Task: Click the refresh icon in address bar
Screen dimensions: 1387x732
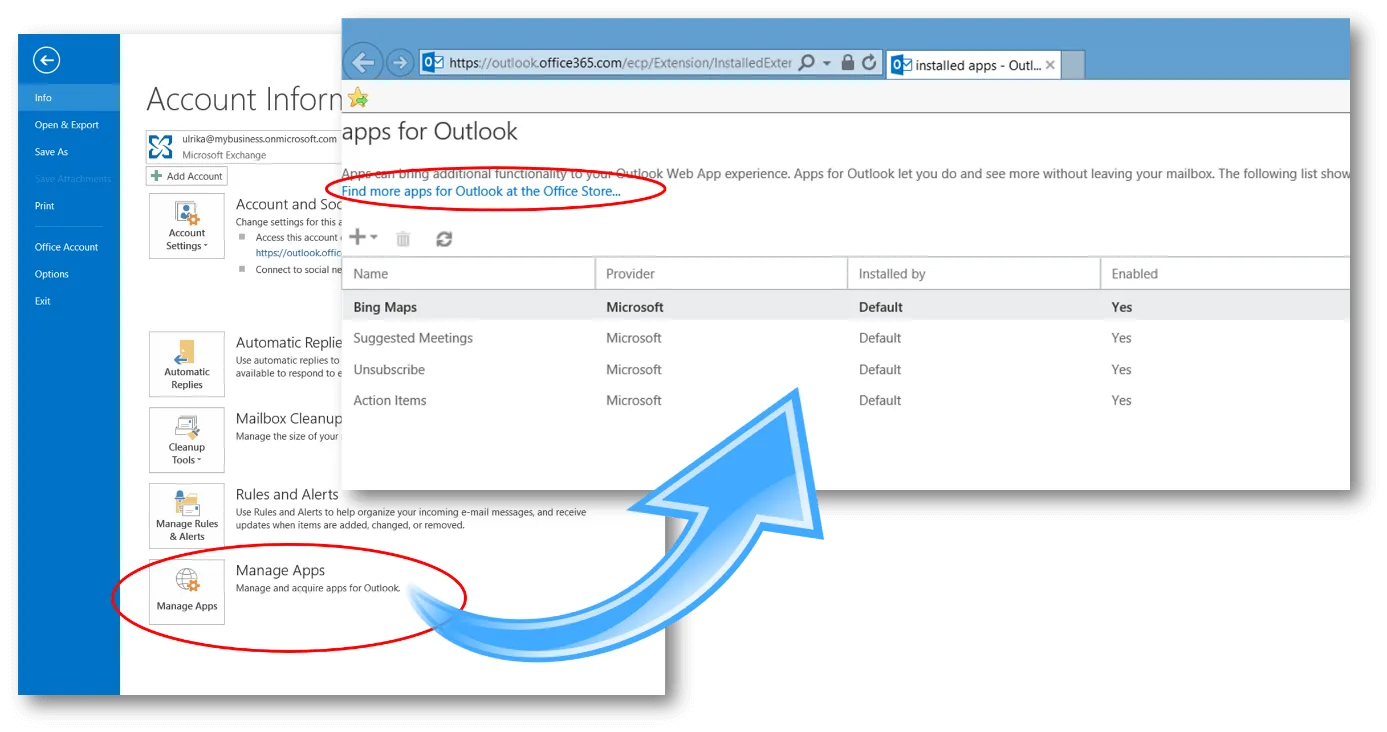Action: pyautogui.click(x=869, y=63)
